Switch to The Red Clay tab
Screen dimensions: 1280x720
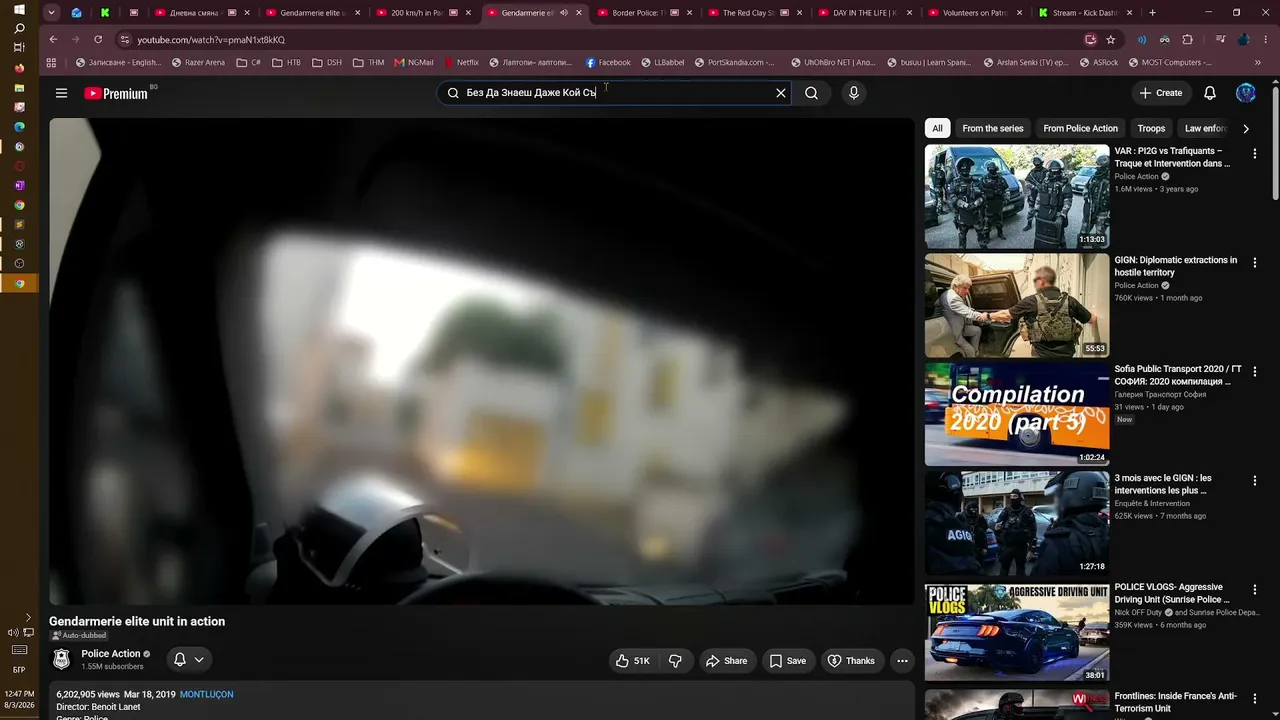pyautogui.click(x=756, y=13)
